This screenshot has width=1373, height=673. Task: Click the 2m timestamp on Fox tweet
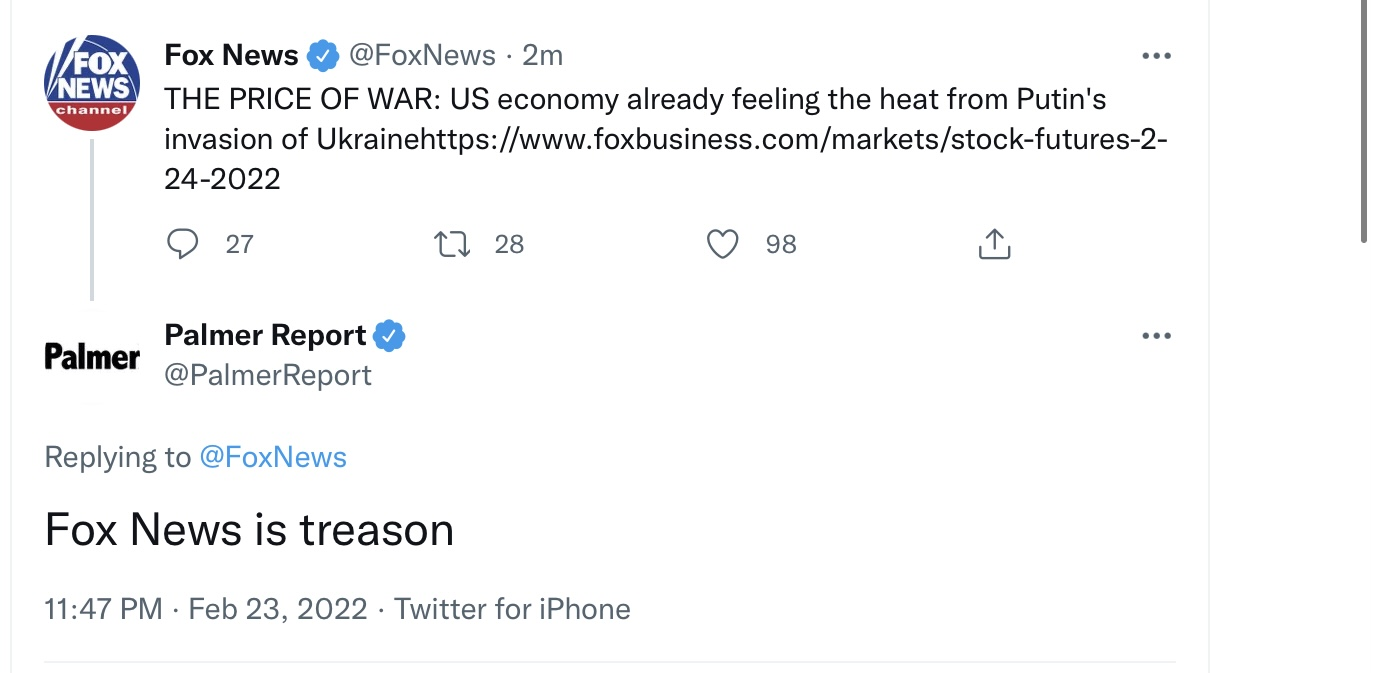543,55
